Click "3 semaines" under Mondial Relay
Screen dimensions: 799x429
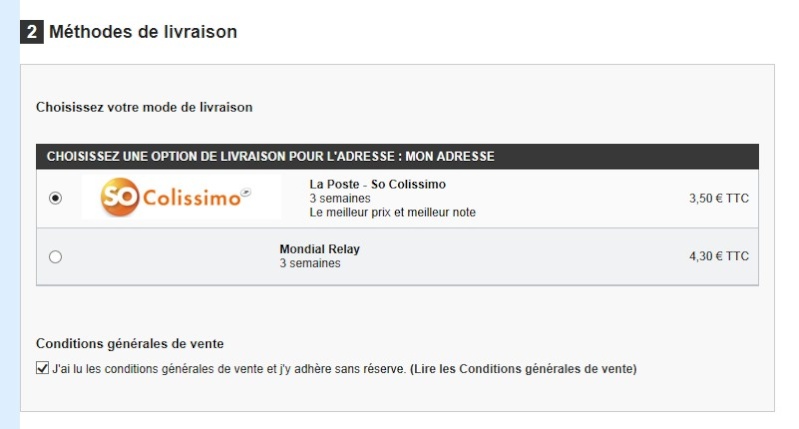pos(310,263)
